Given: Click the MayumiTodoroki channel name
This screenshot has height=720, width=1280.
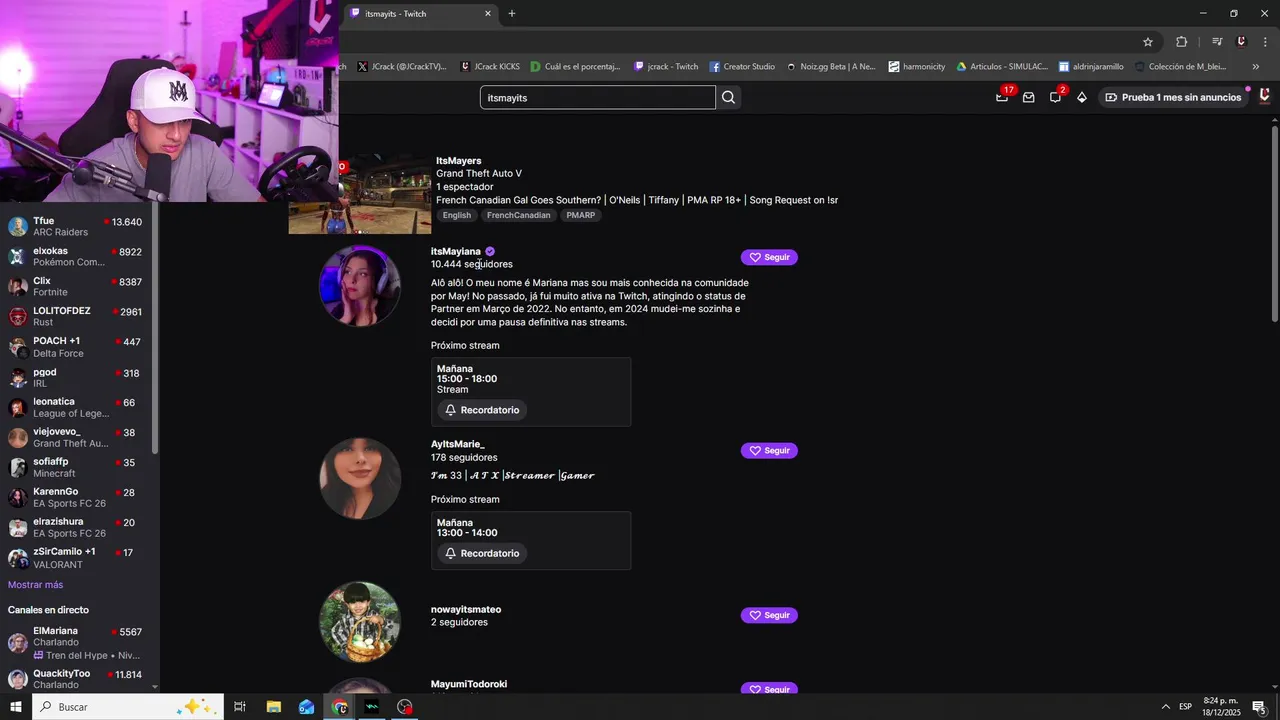Looking at the screenshot, I should pos(469,684).
